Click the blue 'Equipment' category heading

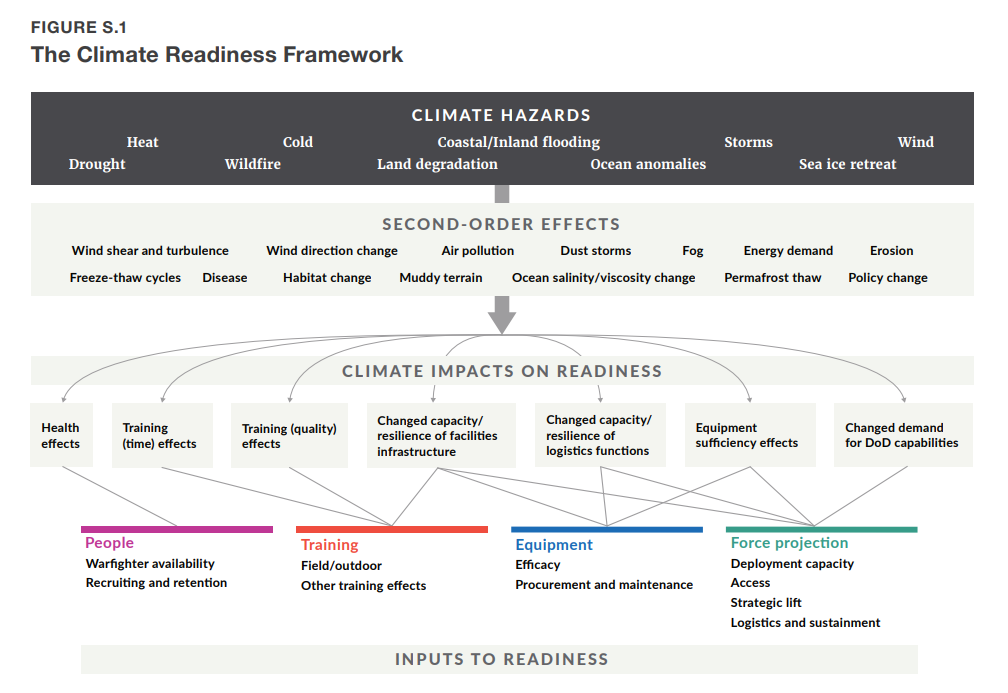click(554, 545)
